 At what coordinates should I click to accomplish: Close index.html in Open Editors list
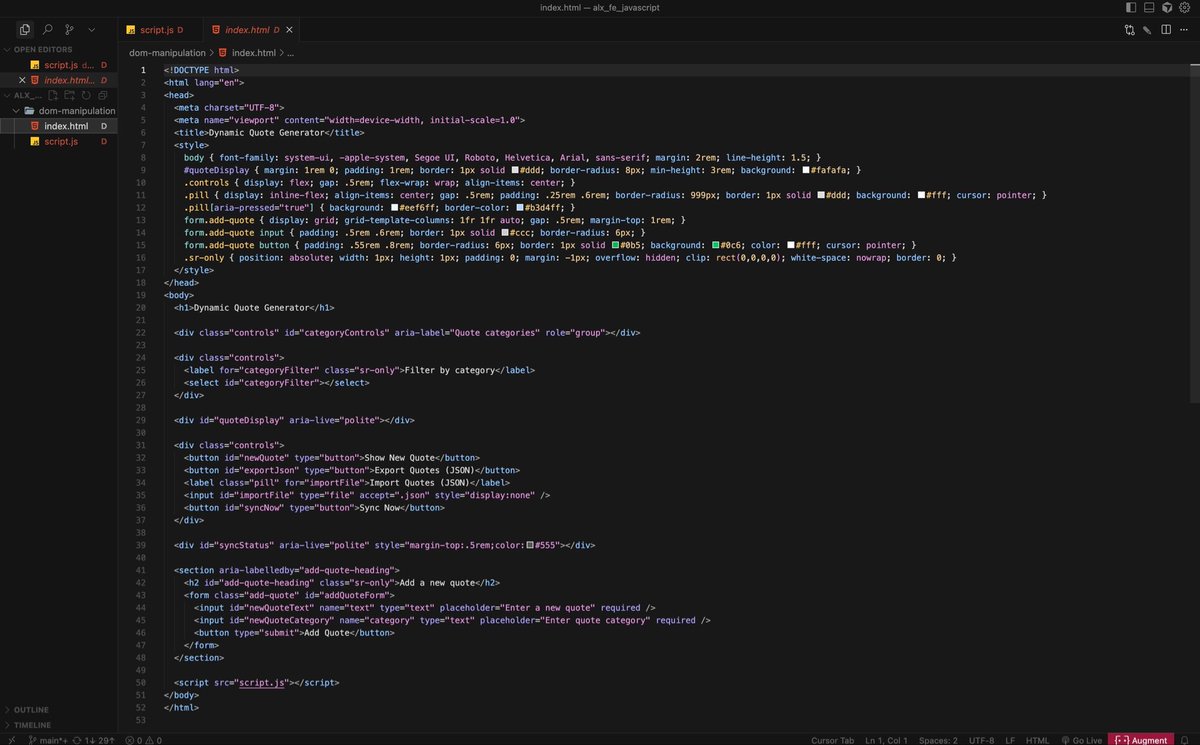[22, 80]
